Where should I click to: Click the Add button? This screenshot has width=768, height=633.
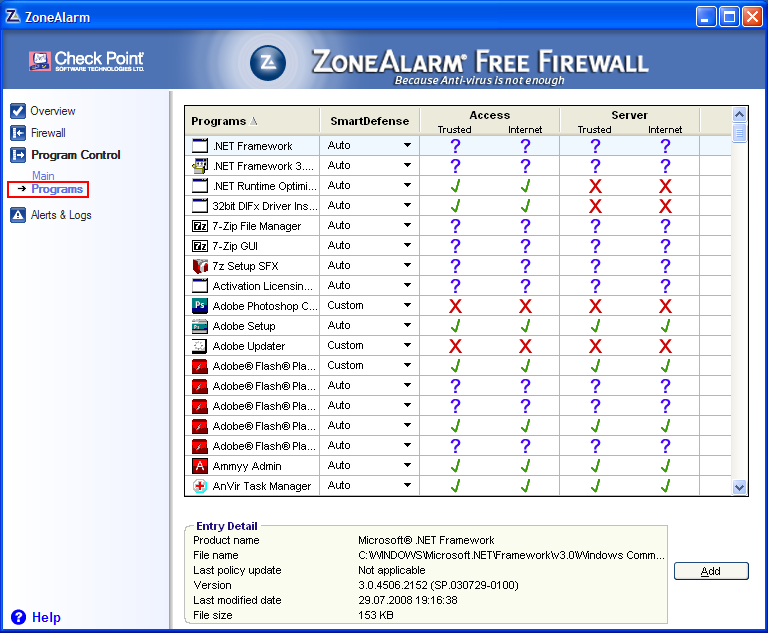[711, 571]
